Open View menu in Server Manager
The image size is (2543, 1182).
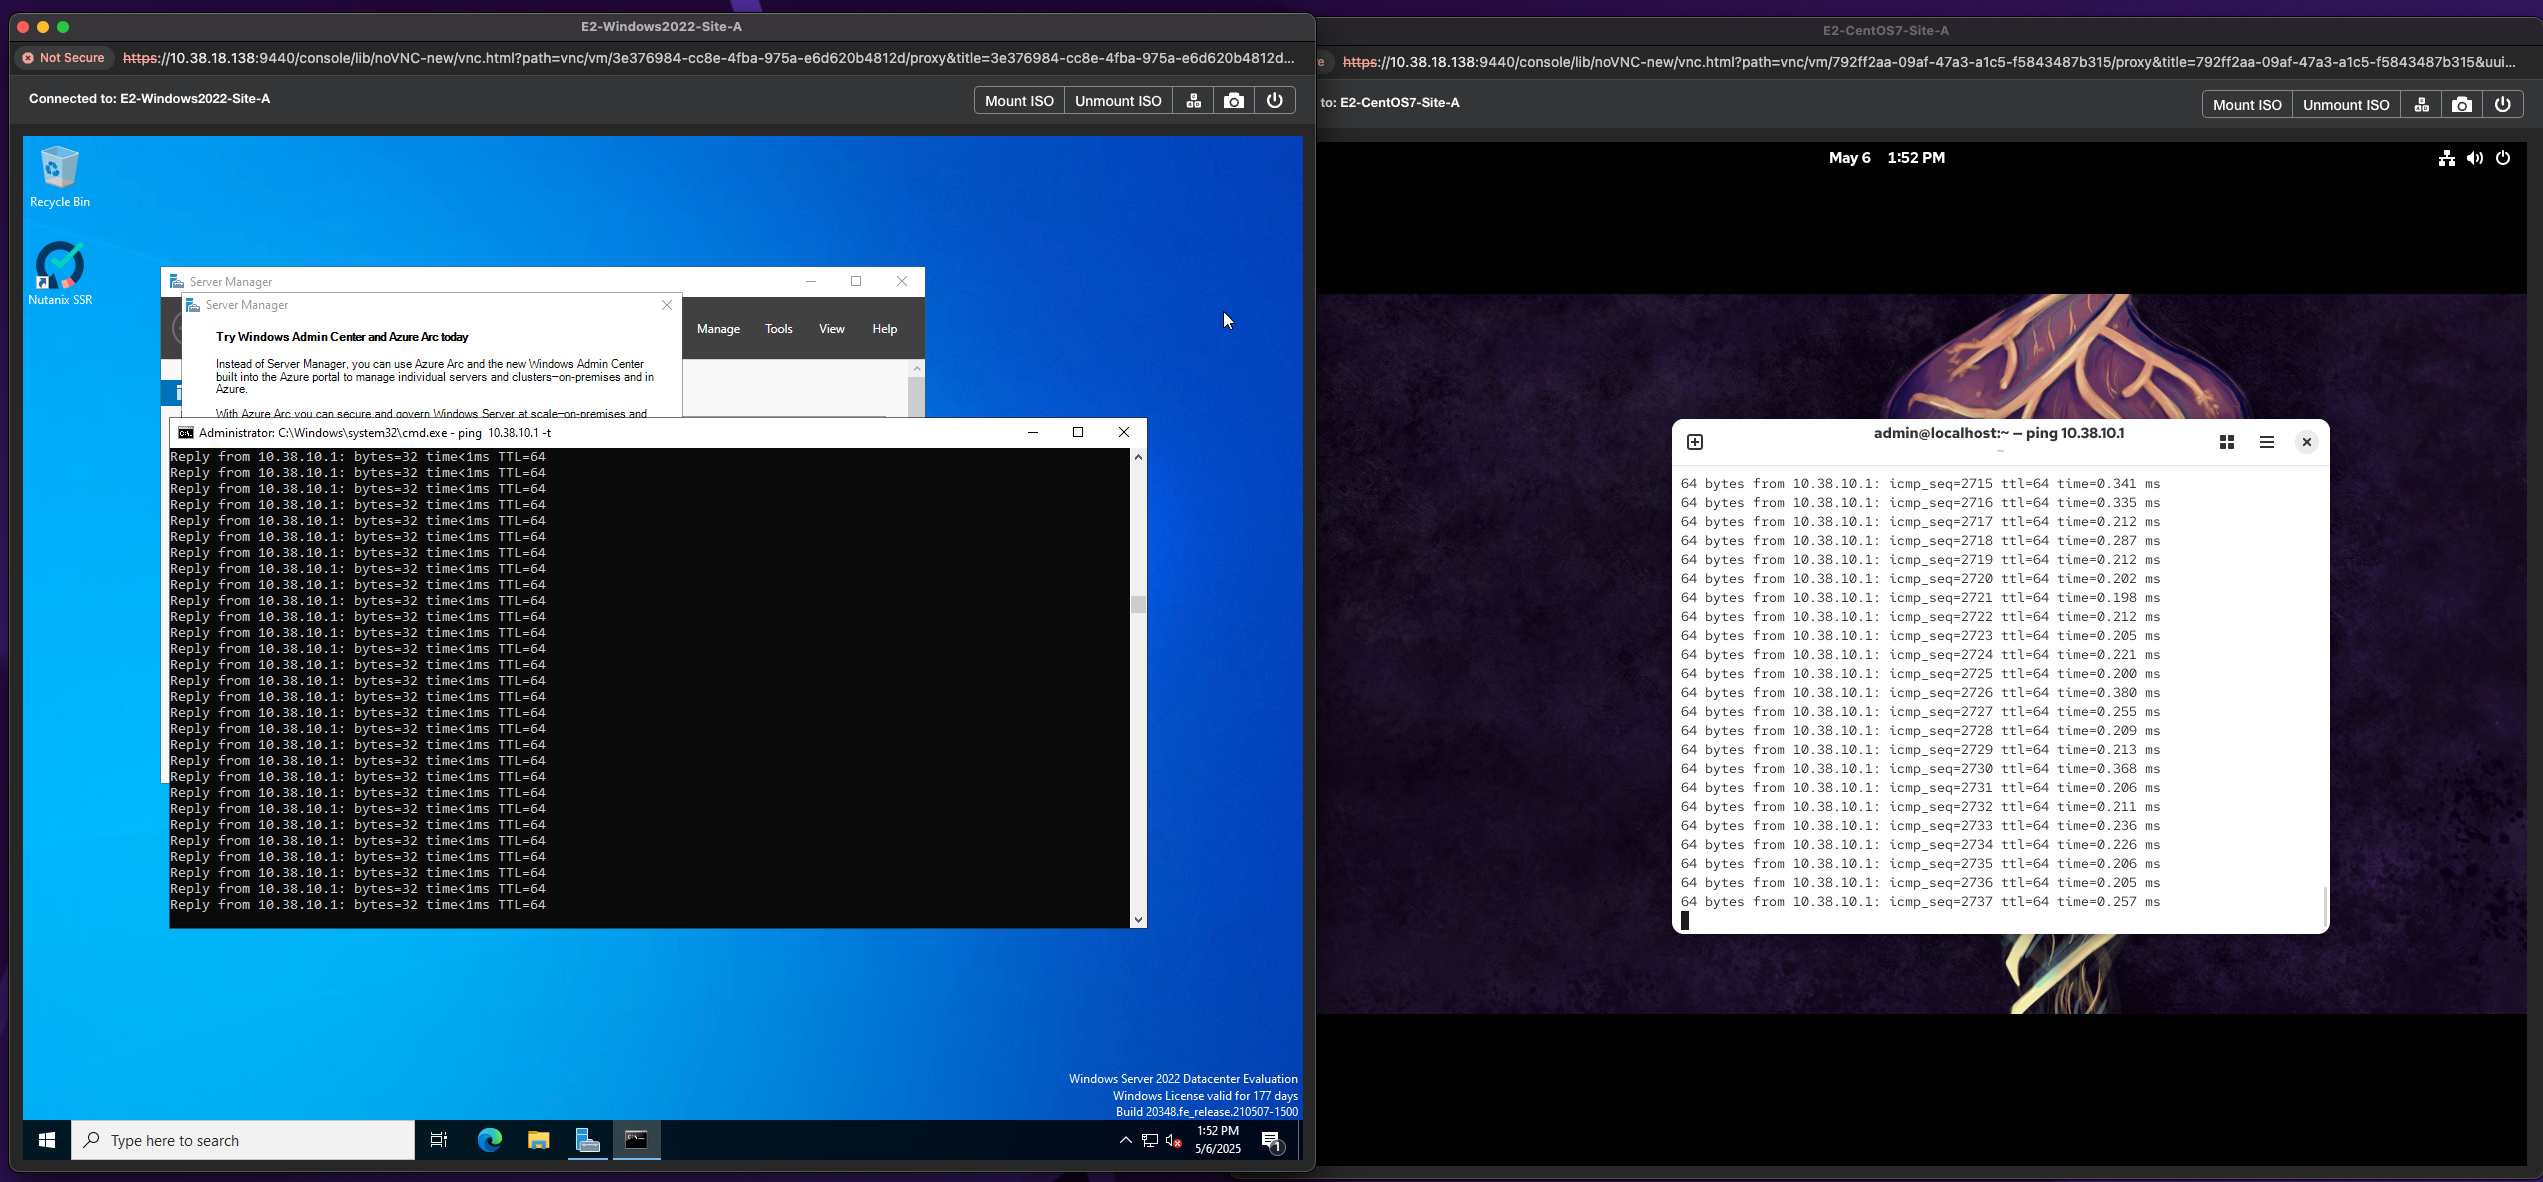(x=831, y=329)
